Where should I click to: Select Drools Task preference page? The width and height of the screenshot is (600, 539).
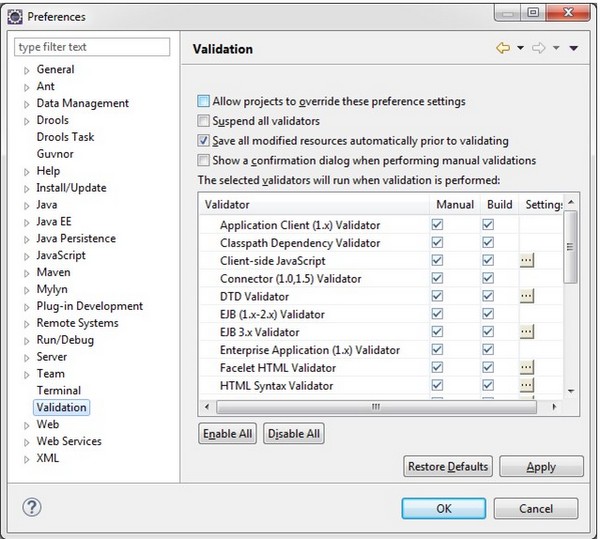pos(65,137)
